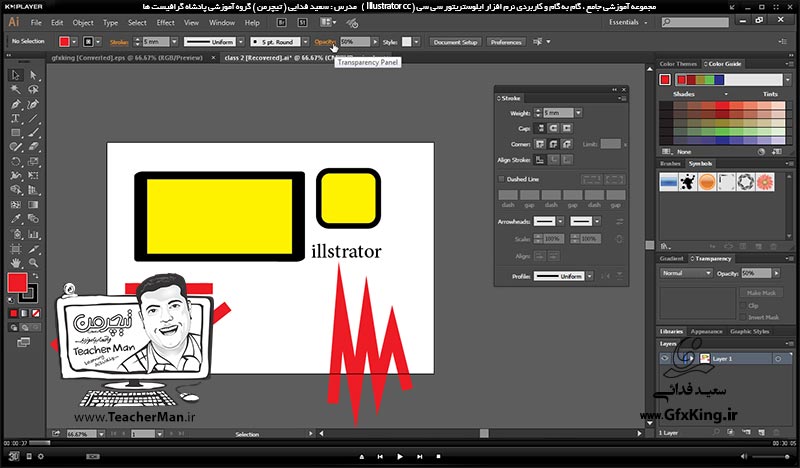Select the Lasso tool
Viewport: 800px width, 468px height.
[x=33, y=90]
